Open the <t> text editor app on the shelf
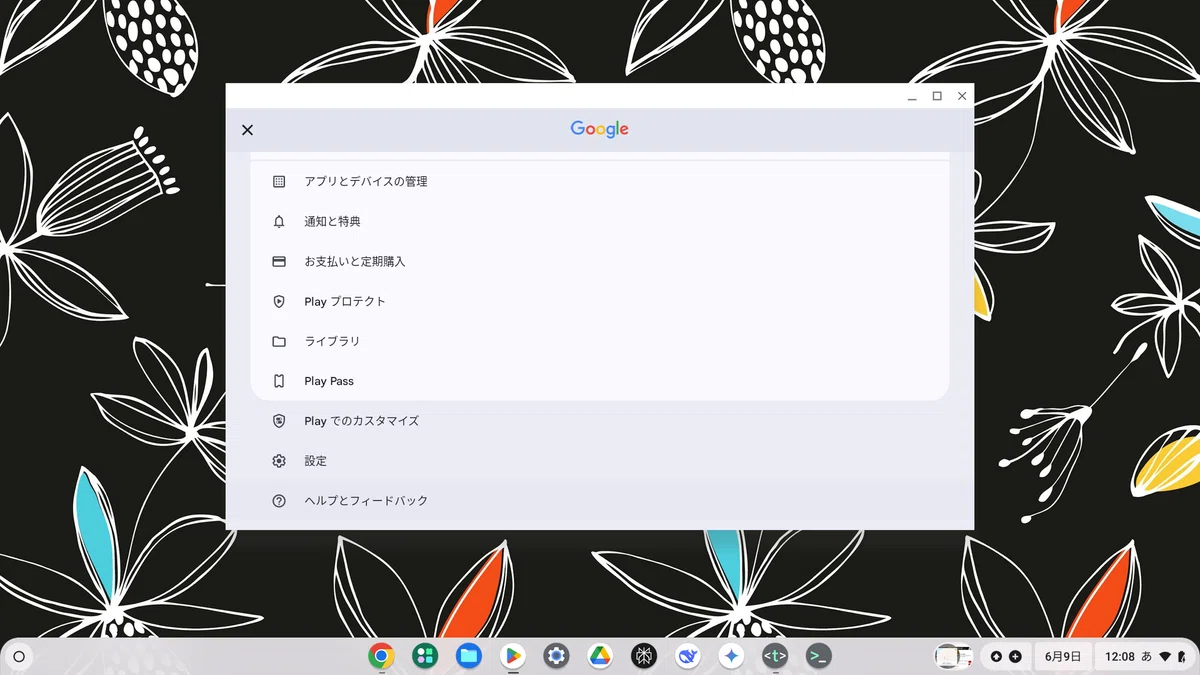Viewport: 1200px width, 675px height. coord(775,656)
